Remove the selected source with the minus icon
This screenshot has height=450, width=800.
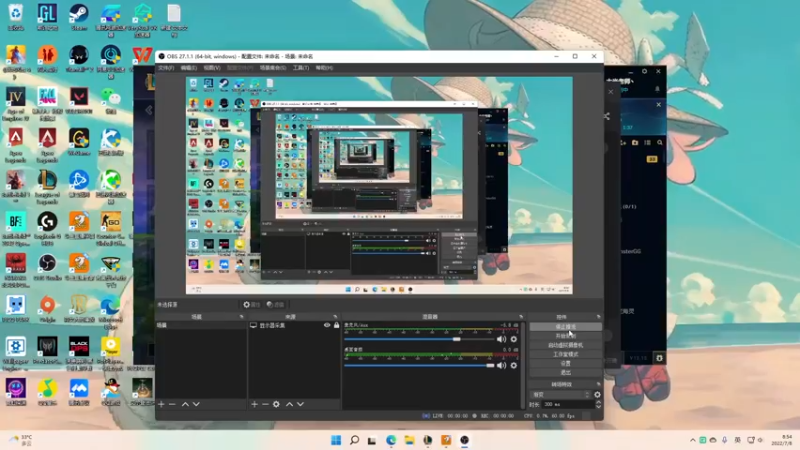265,404
